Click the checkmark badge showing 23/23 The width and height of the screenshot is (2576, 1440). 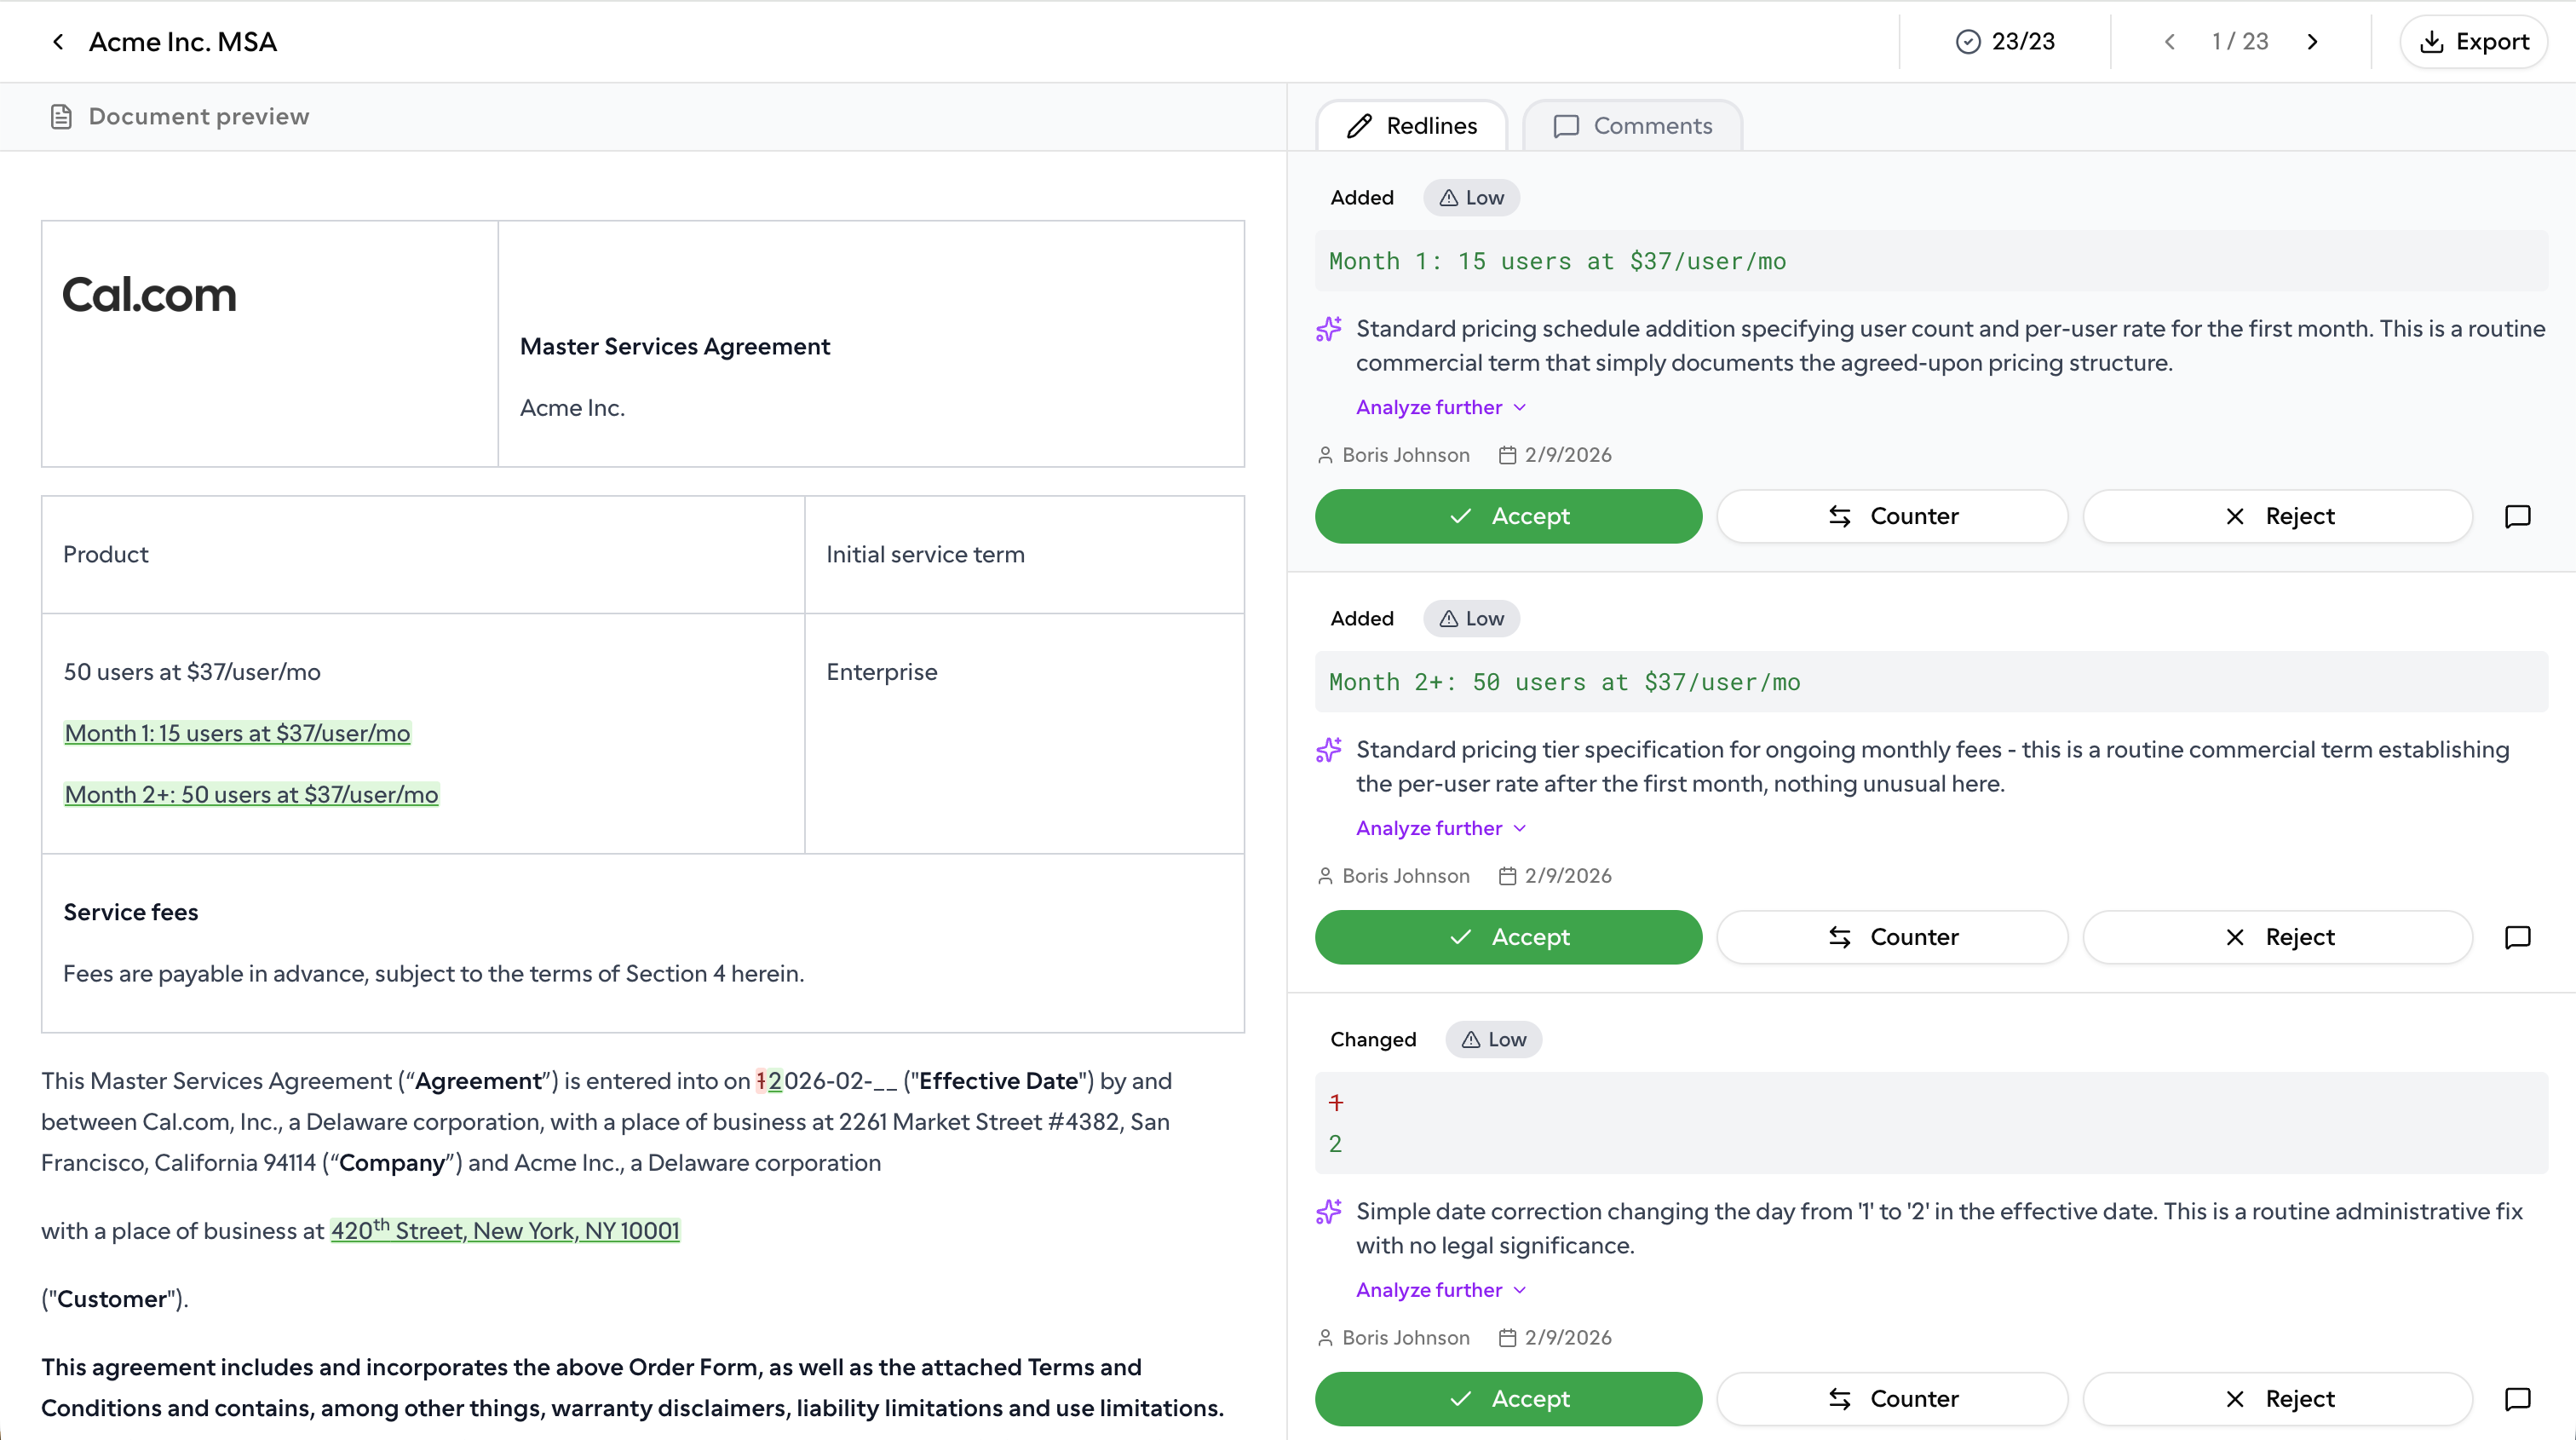tap(1967, 41)
